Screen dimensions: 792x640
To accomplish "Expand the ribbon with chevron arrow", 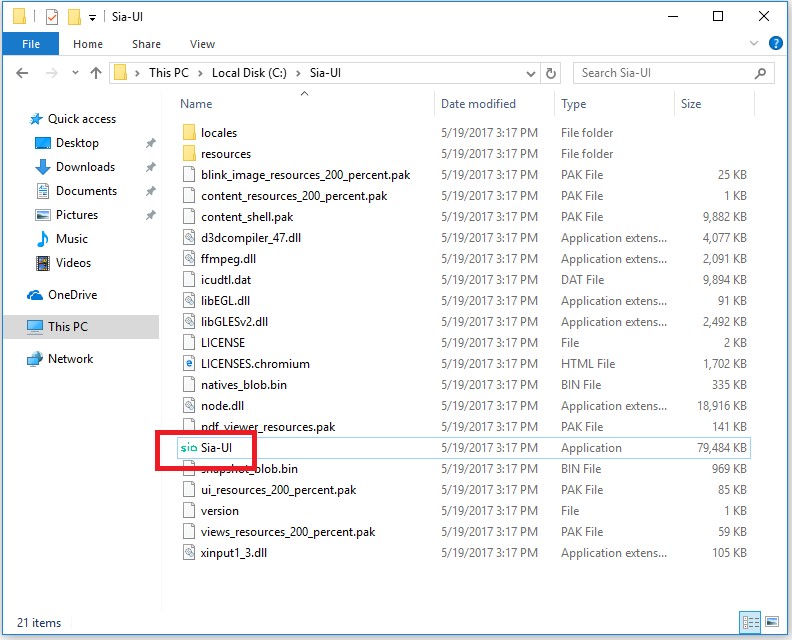I will (755, 44).
